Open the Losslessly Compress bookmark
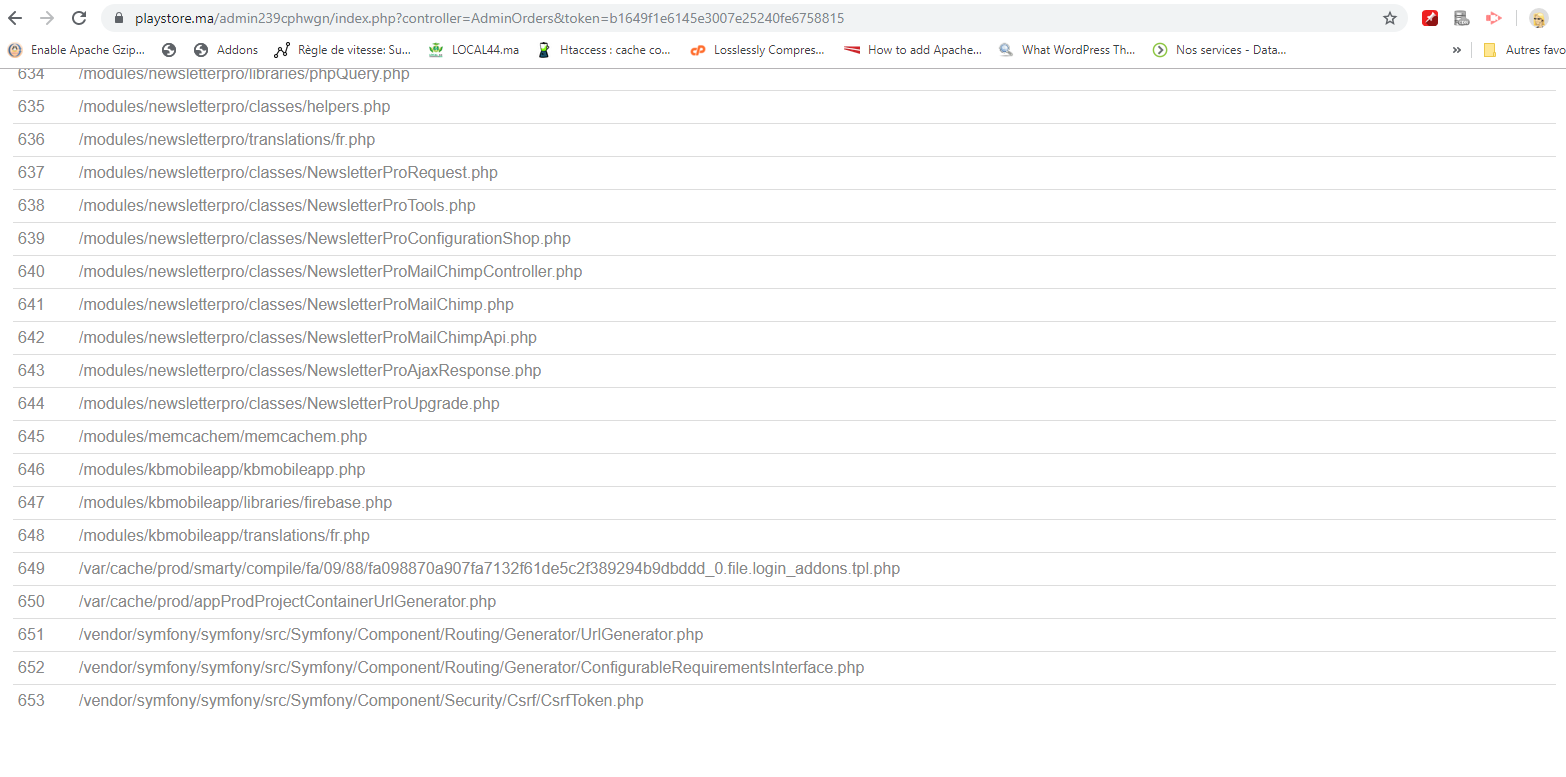This screenshot has width=1566, height=777. (756, 49)
